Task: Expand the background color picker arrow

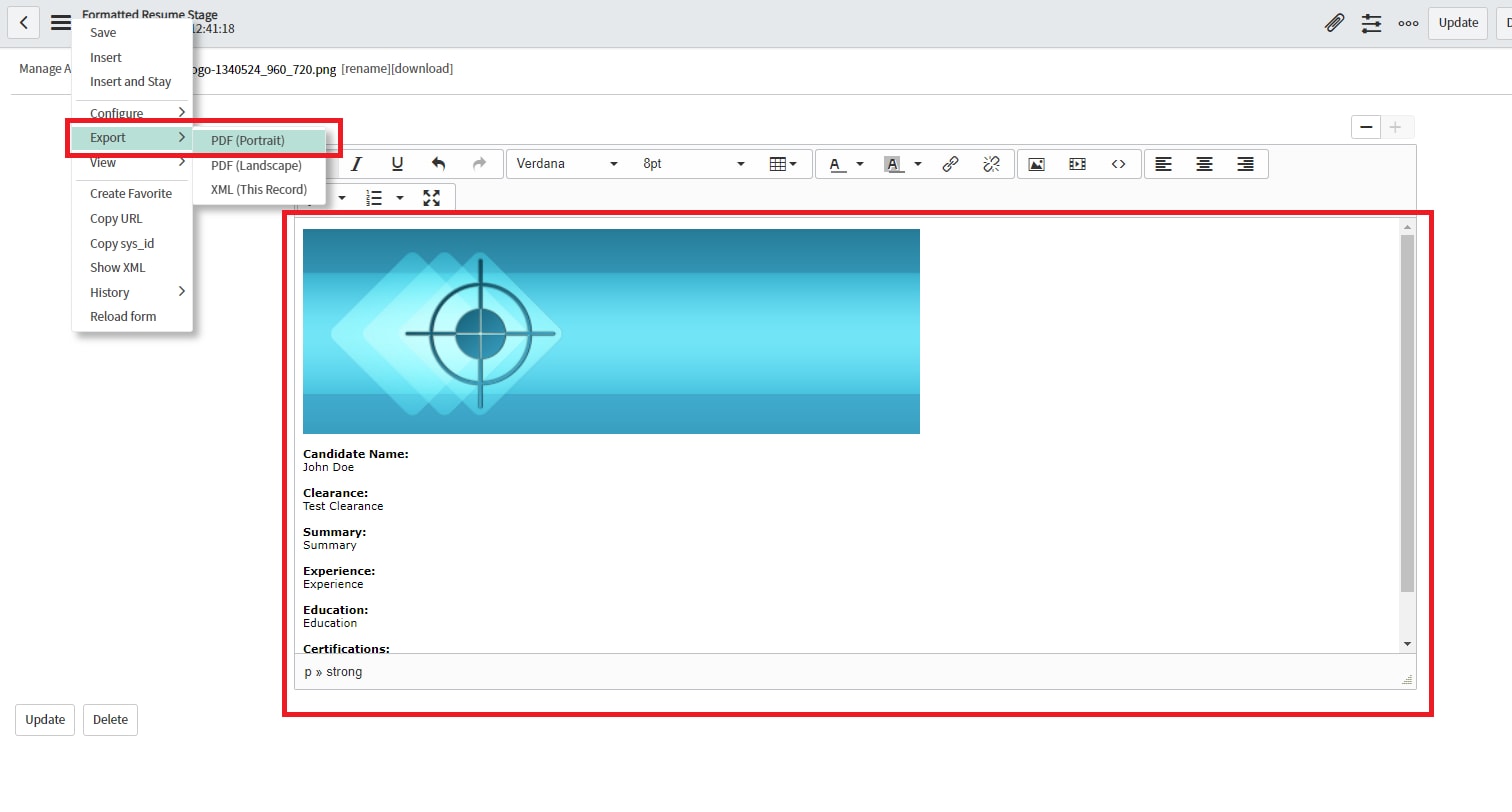Action: (917, 164)
